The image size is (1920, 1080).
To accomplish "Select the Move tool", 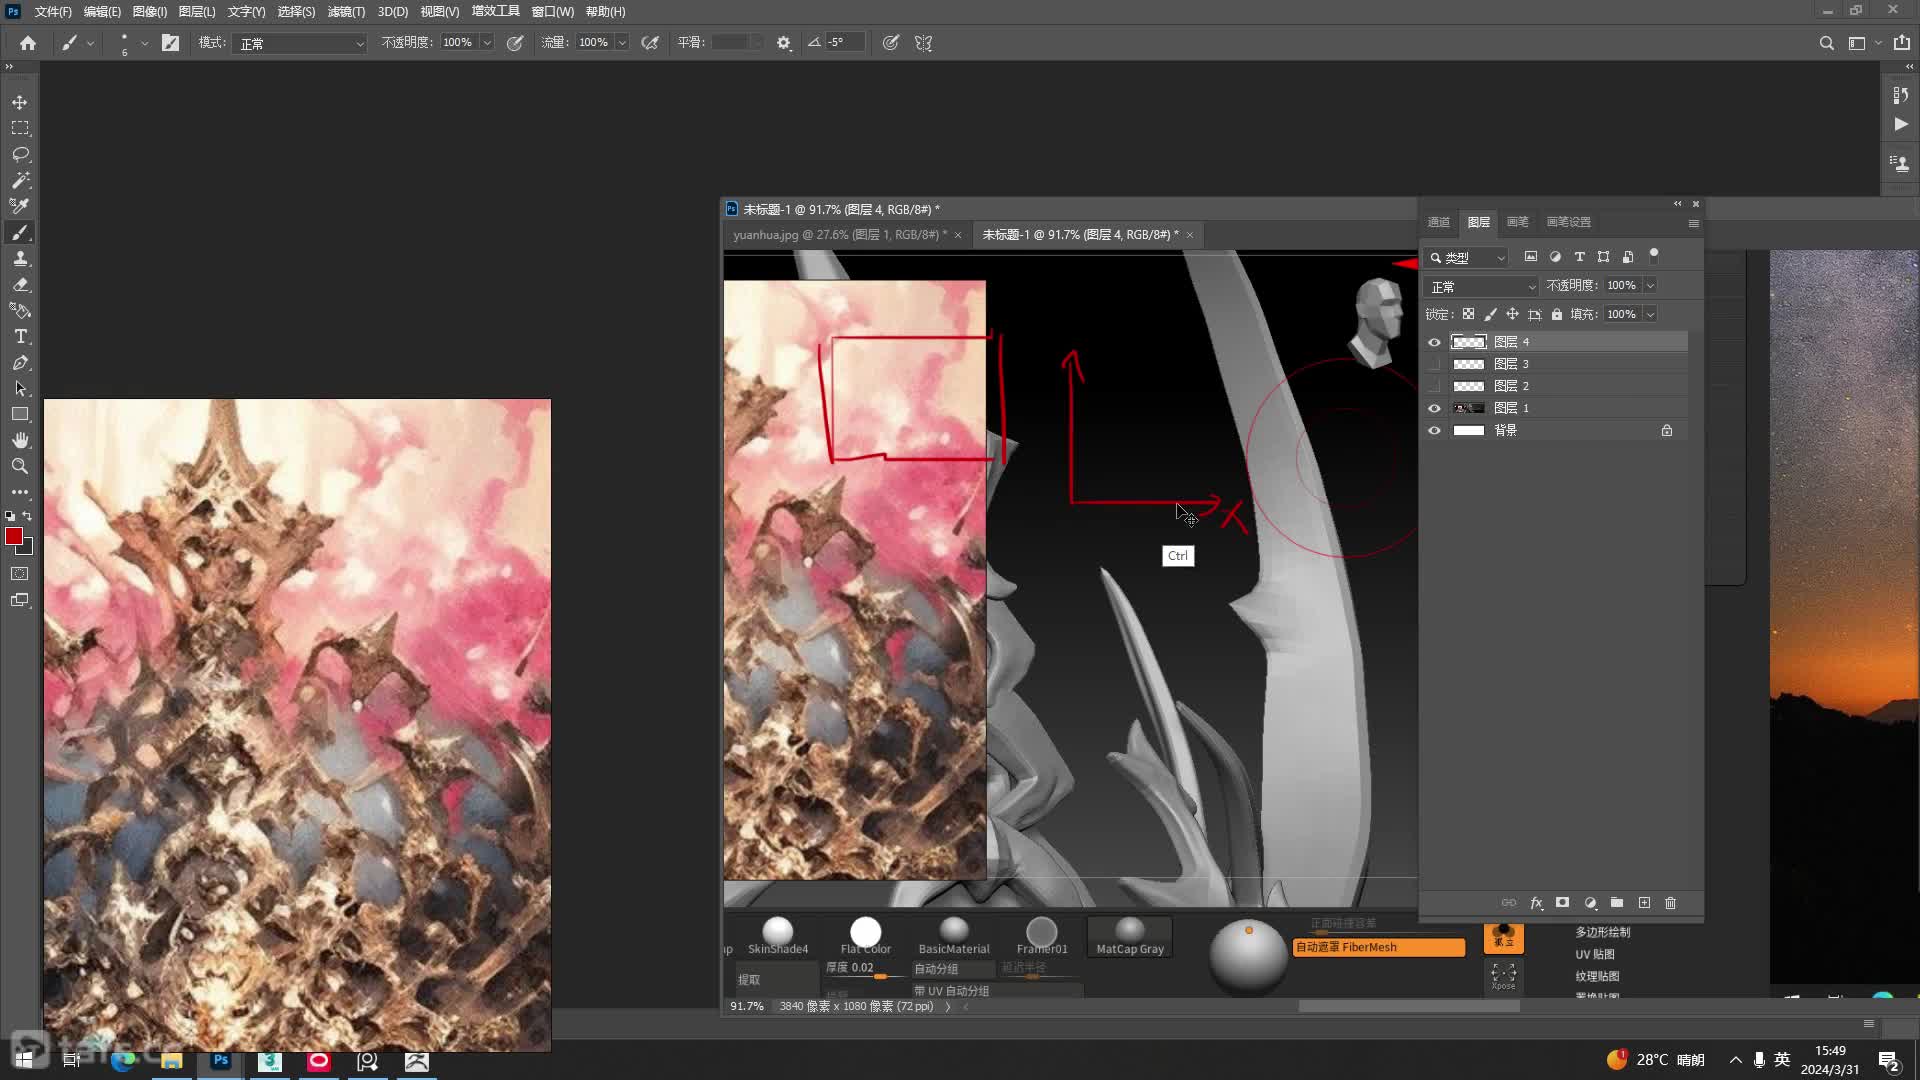I will (20, 102).
